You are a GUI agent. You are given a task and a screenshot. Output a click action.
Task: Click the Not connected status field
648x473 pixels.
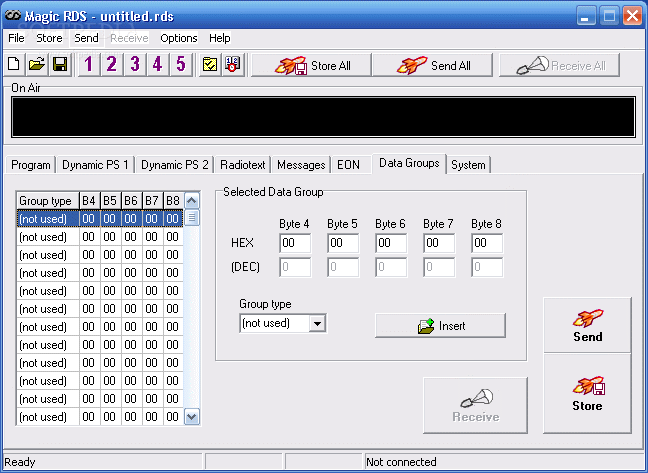(505, 462)
